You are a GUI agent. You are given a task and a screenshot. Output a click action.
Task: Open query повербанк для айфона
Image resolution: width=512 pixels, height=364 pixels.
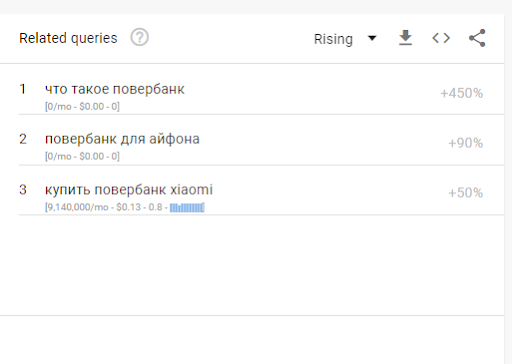tap(122, 139)
